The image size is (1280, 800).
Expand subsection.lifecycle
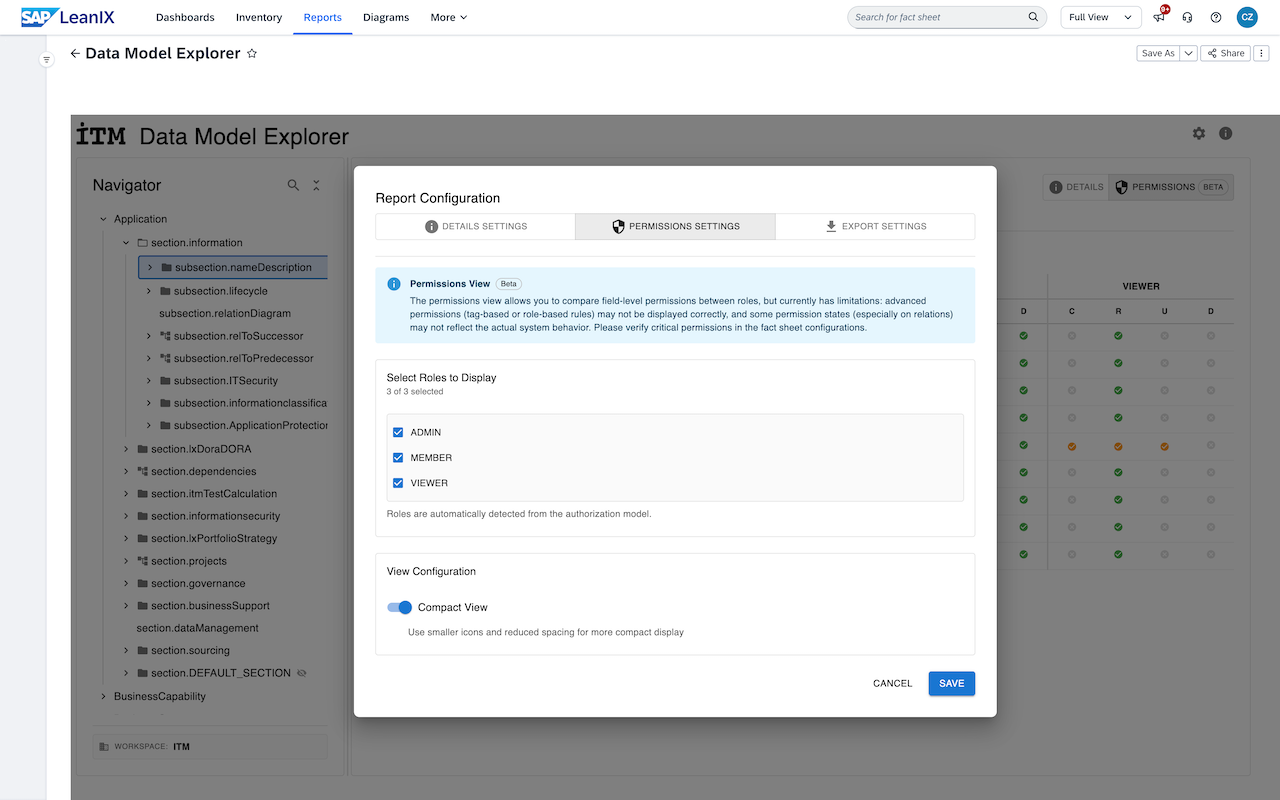point(149,291)
